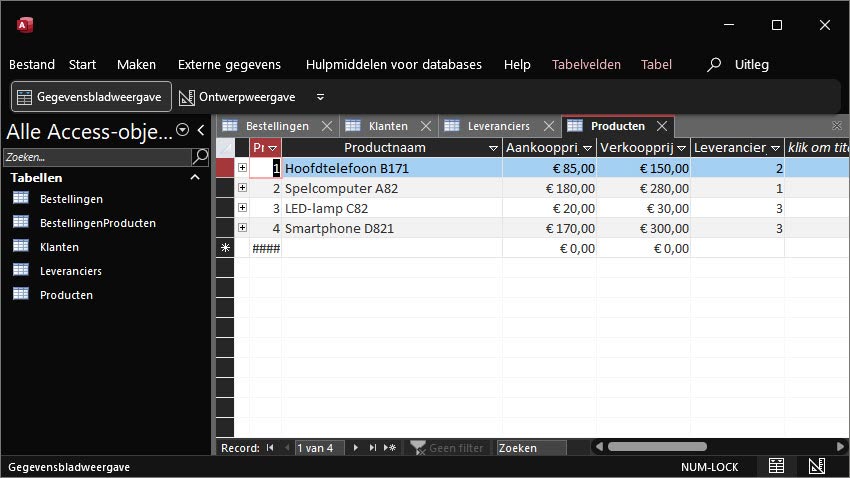The image size is (850, 478).
Task: Open the Verkoopprijs column filter dropdown
Action: (x=681, y=148)
